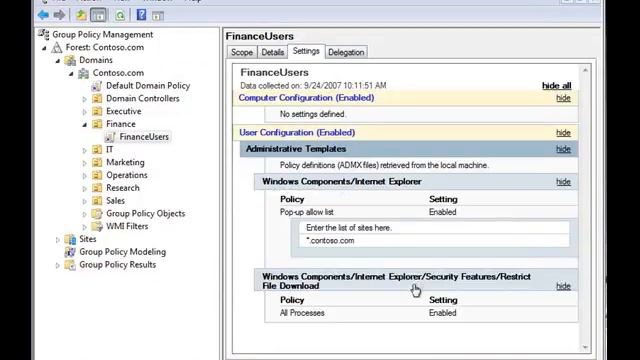Image resolution: width=640 pixels, height=360 pixels.
Task: Click the Contoso.com domain icon
Action: tap(84, 73)
